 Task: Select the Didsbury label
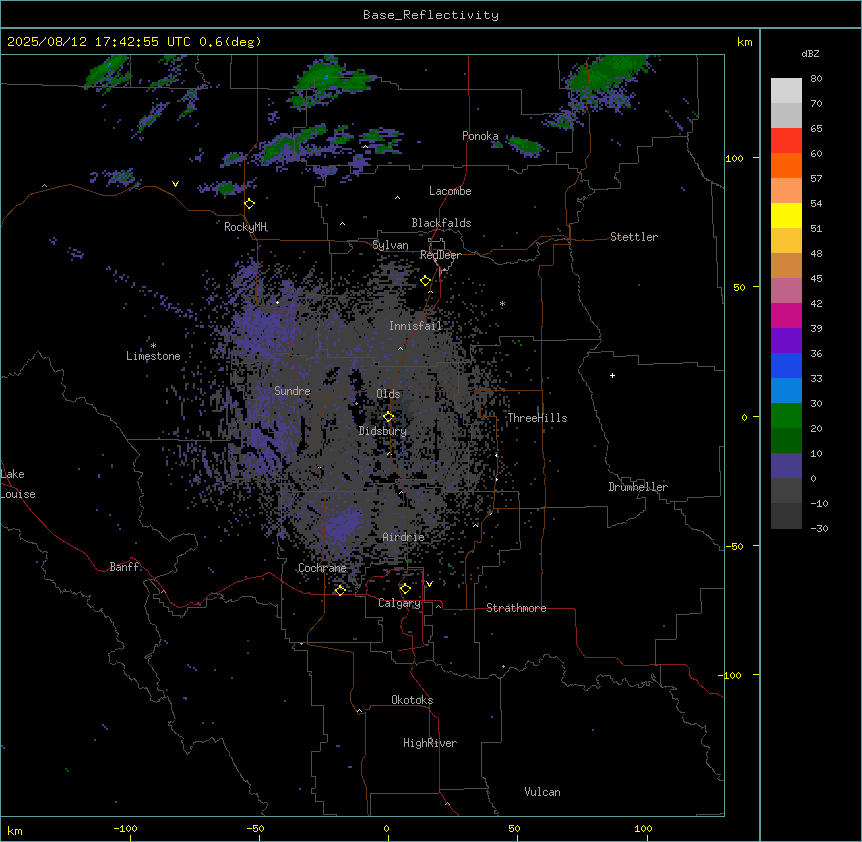point(382,431)
